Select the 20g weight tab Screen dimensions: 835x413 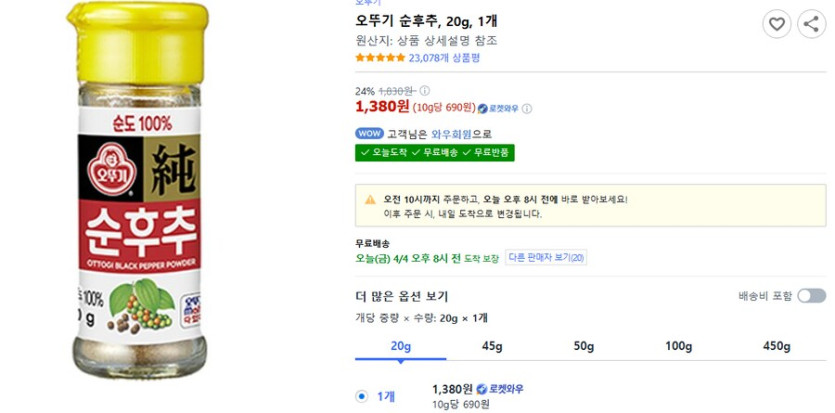click(x=401, y=346)
